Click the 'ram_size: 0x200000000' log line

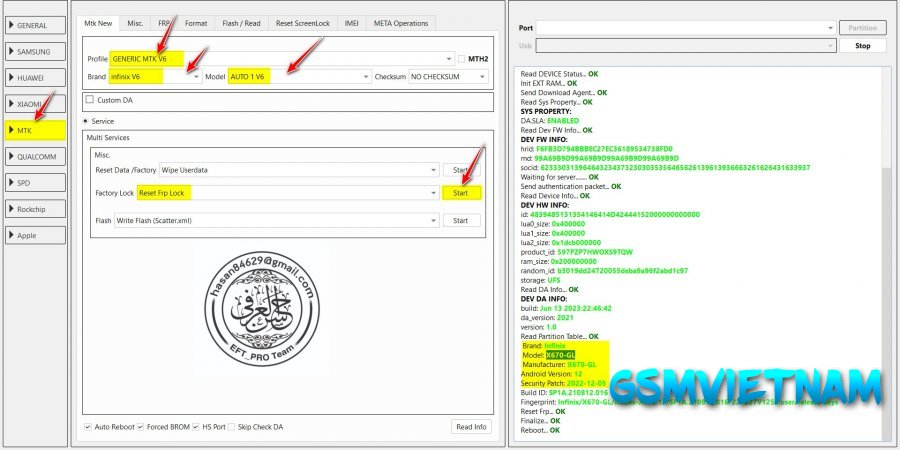click(558, 261)
